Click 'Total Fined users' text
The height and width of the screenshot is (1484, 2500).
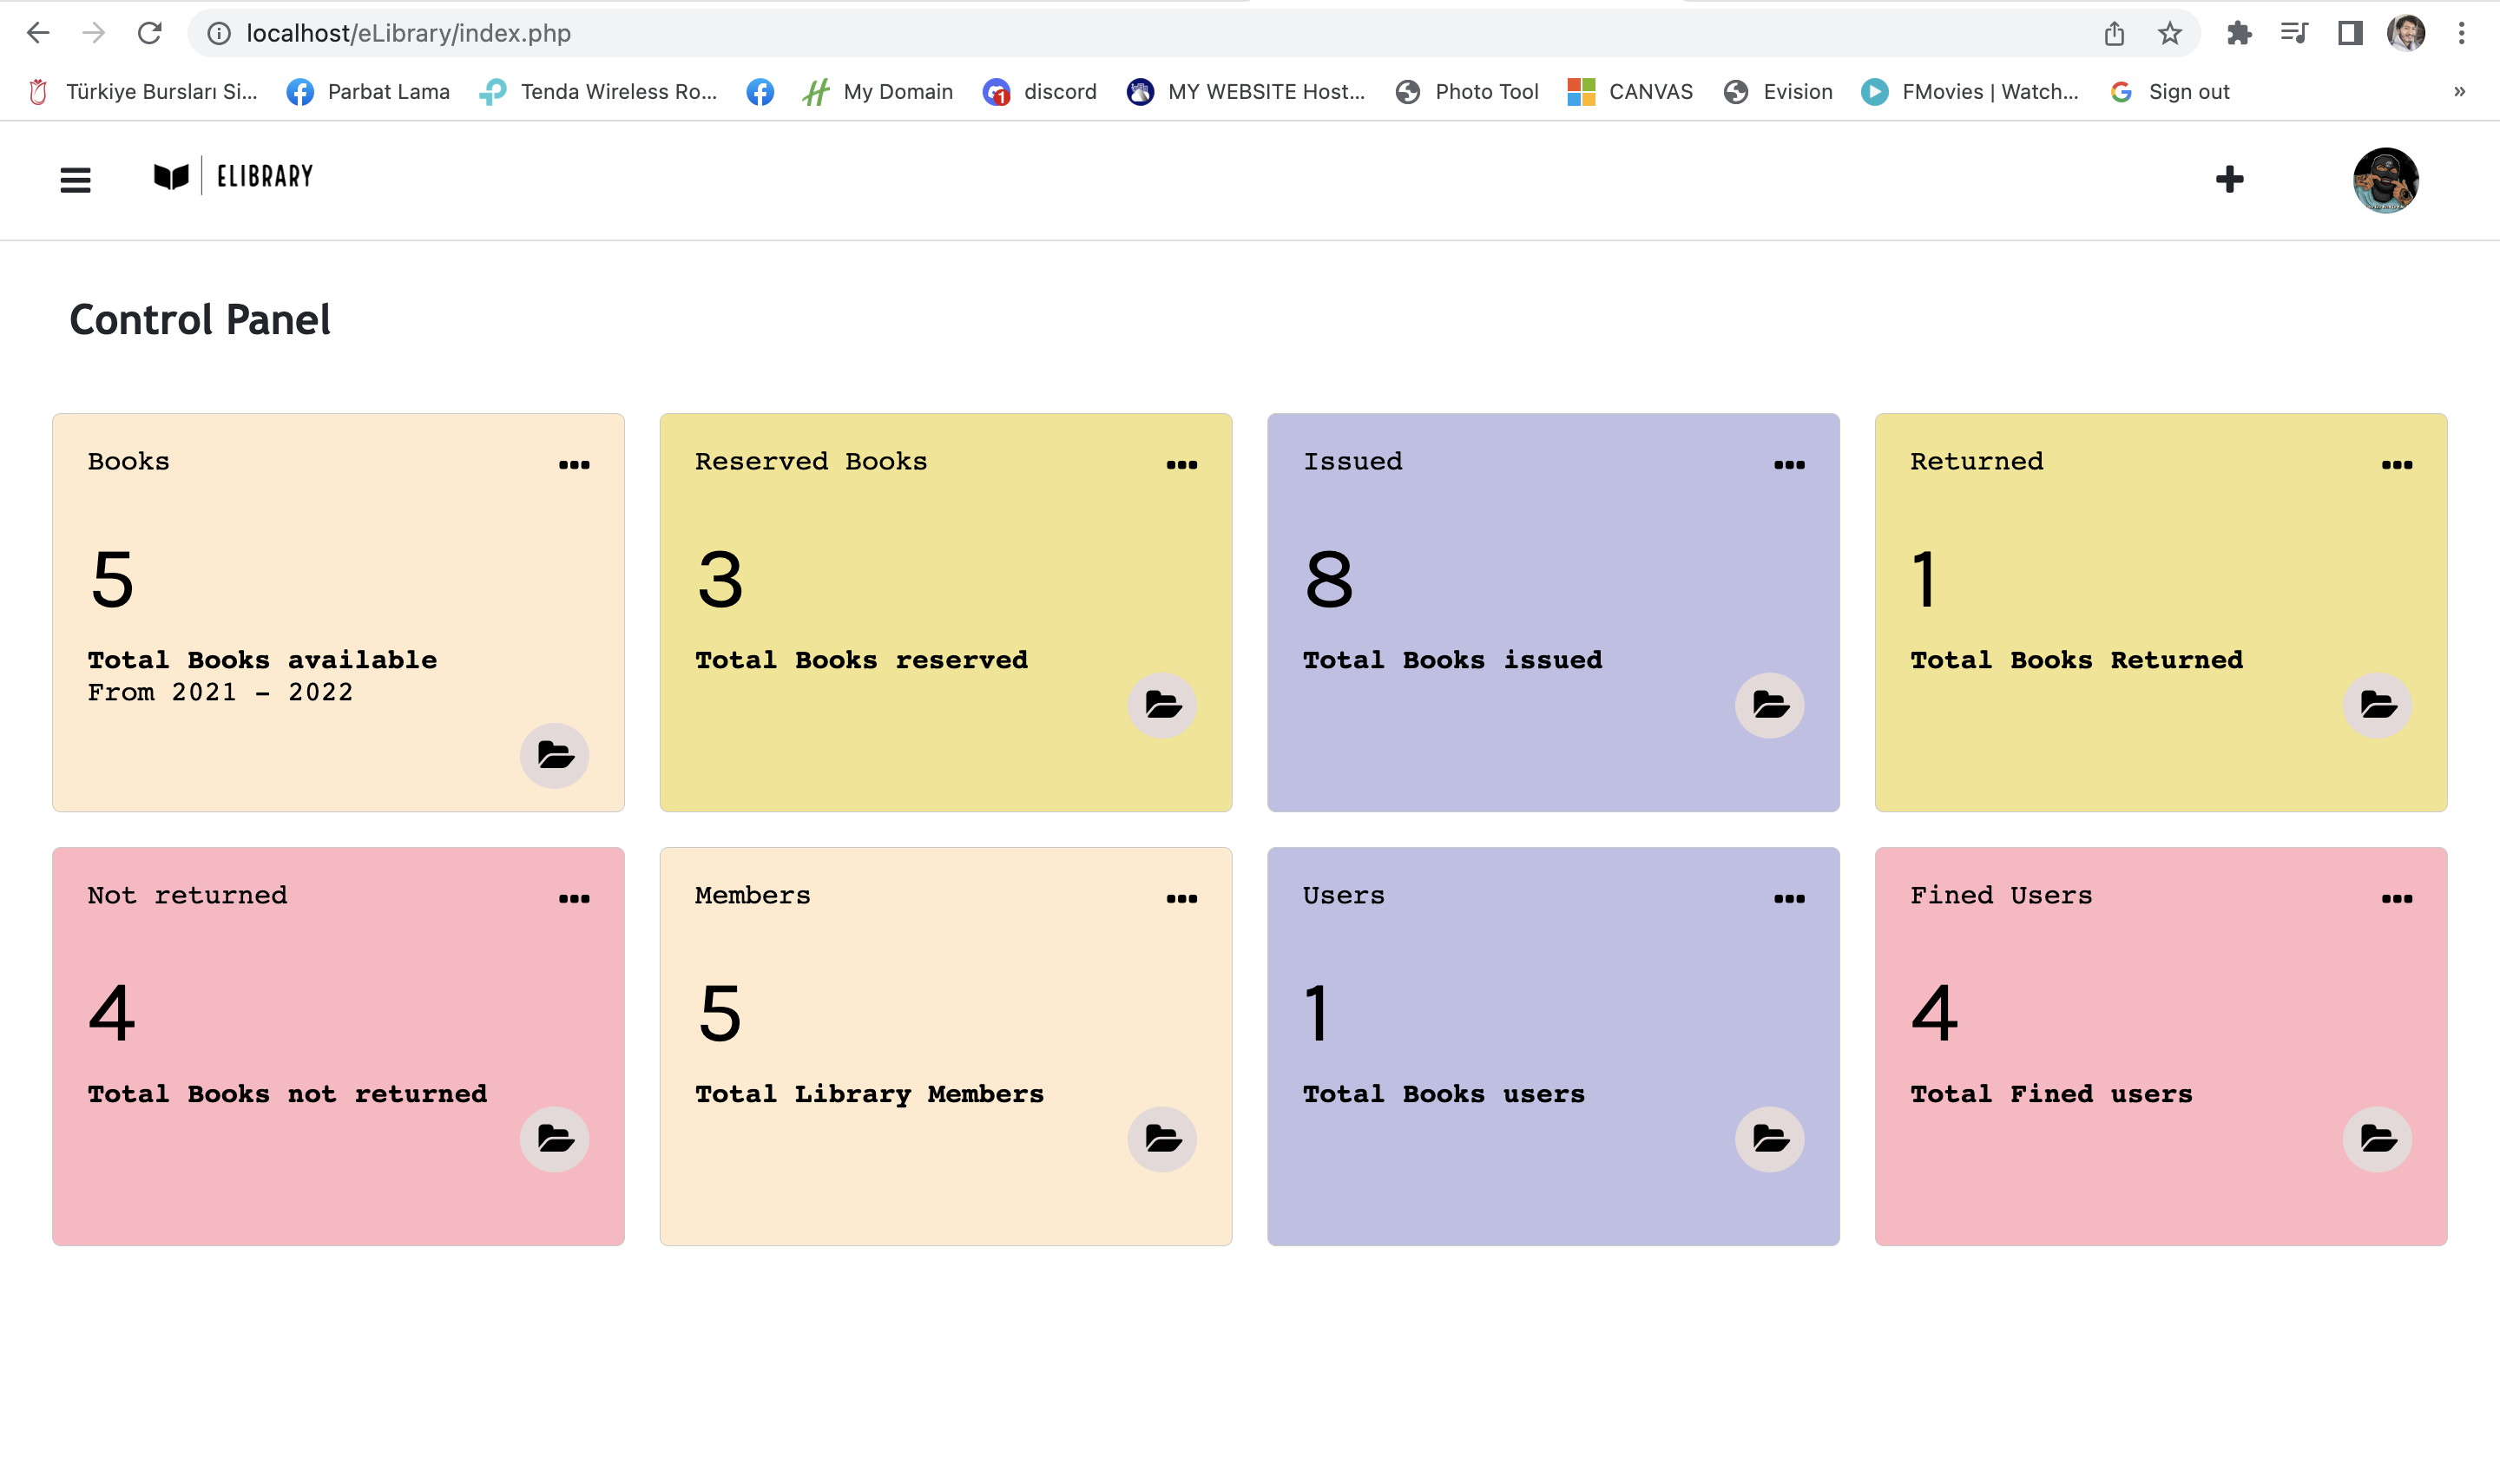[x=2051, y=1094]
